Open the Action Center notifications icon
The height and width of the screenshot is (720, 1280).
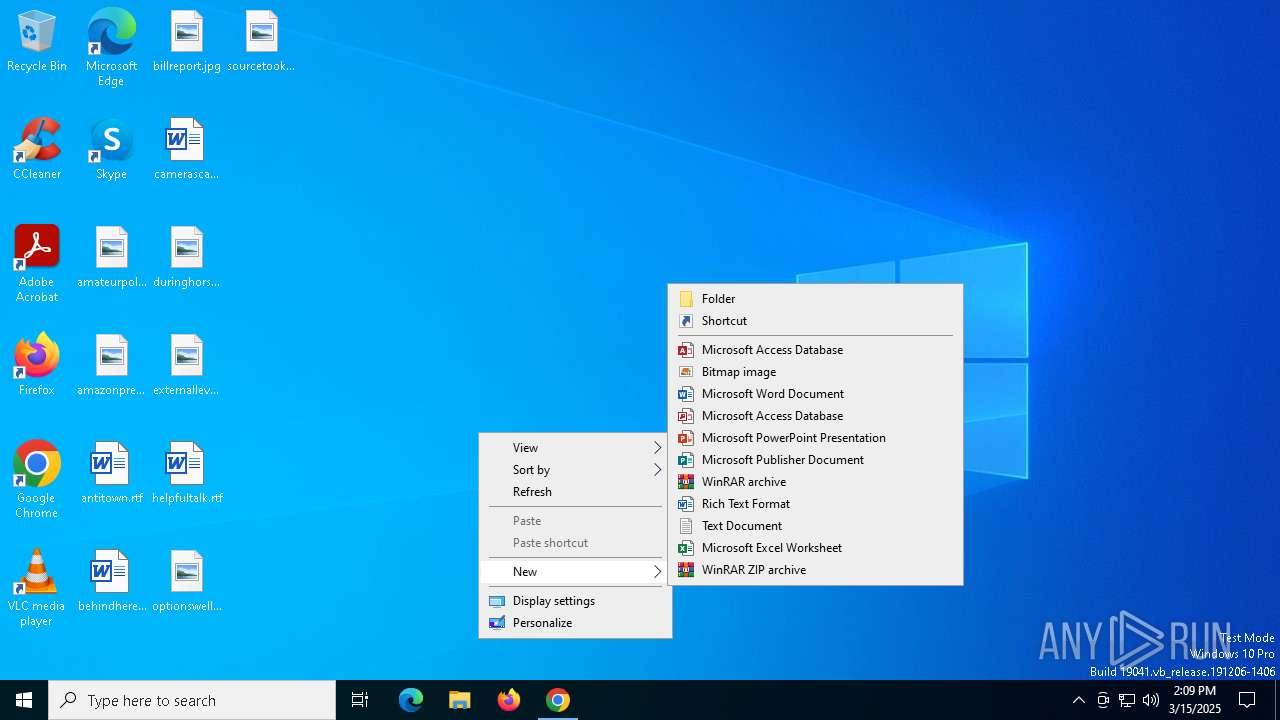pos(1247,700)
